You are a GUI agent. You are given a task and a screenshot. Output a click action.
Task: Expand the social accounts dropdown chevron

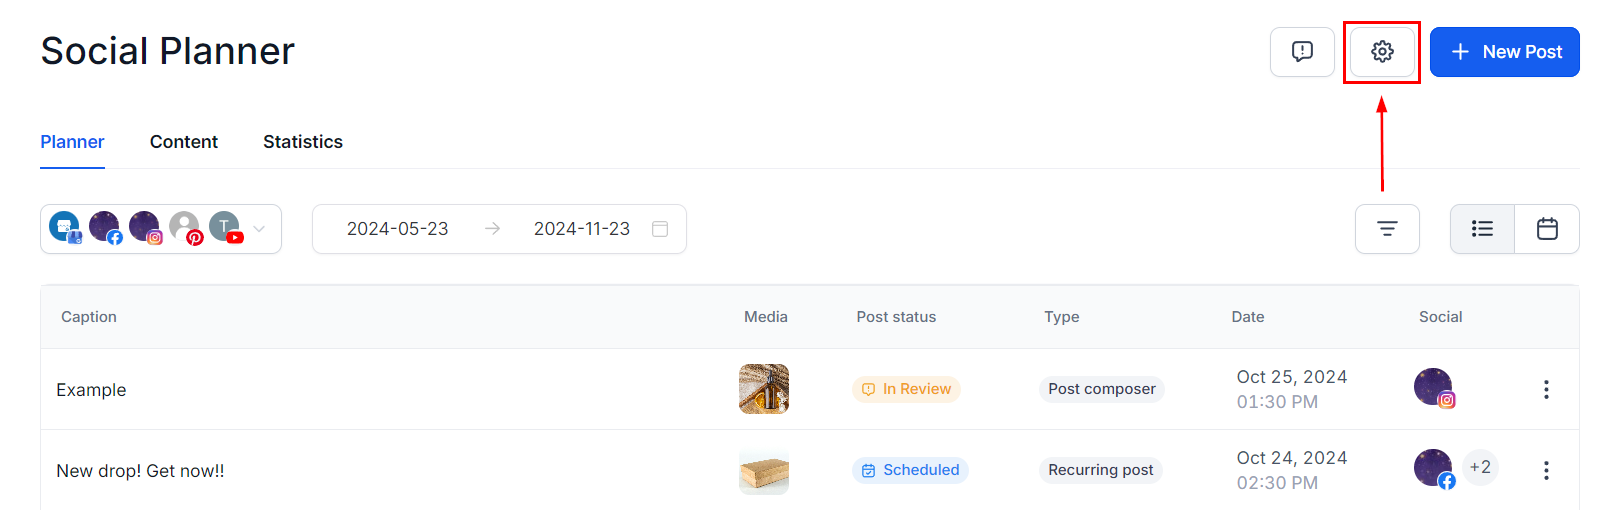point(259,229)
